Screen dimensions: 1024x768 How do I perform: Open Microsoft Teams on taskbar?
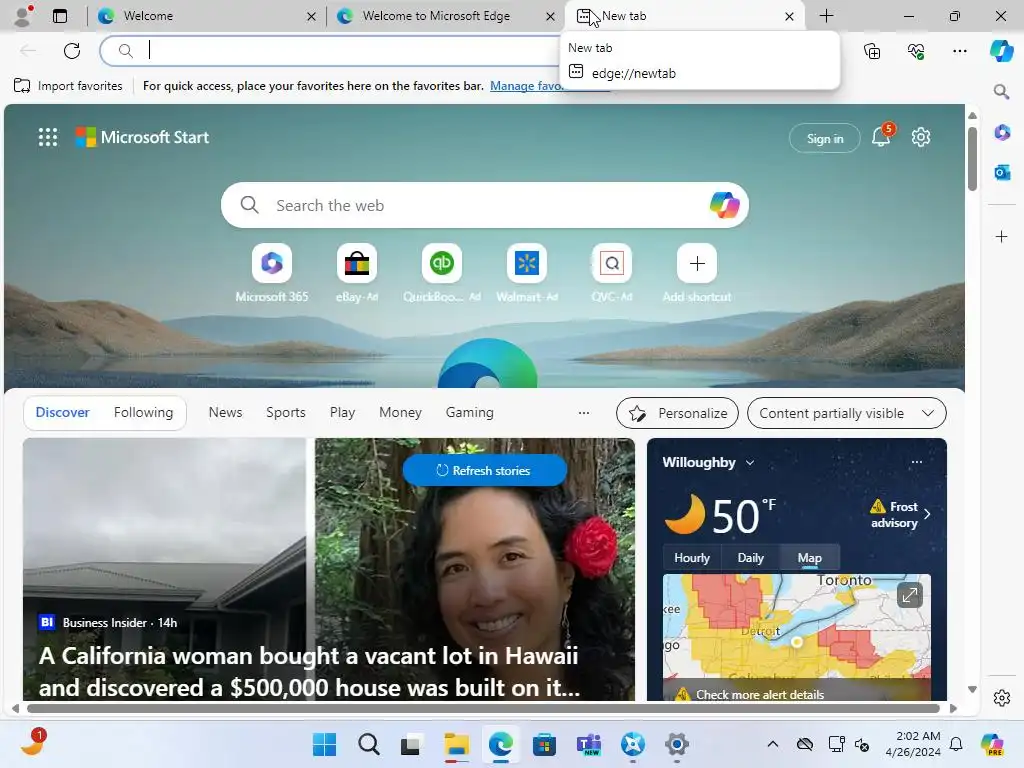coord(588,744)
